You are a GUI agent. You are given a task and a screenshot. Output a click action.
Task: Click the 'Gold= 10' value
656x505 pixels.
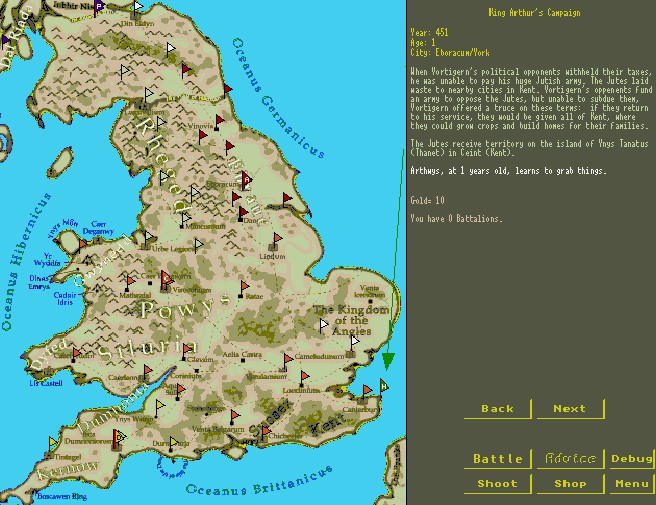click(x=427, y=200)
